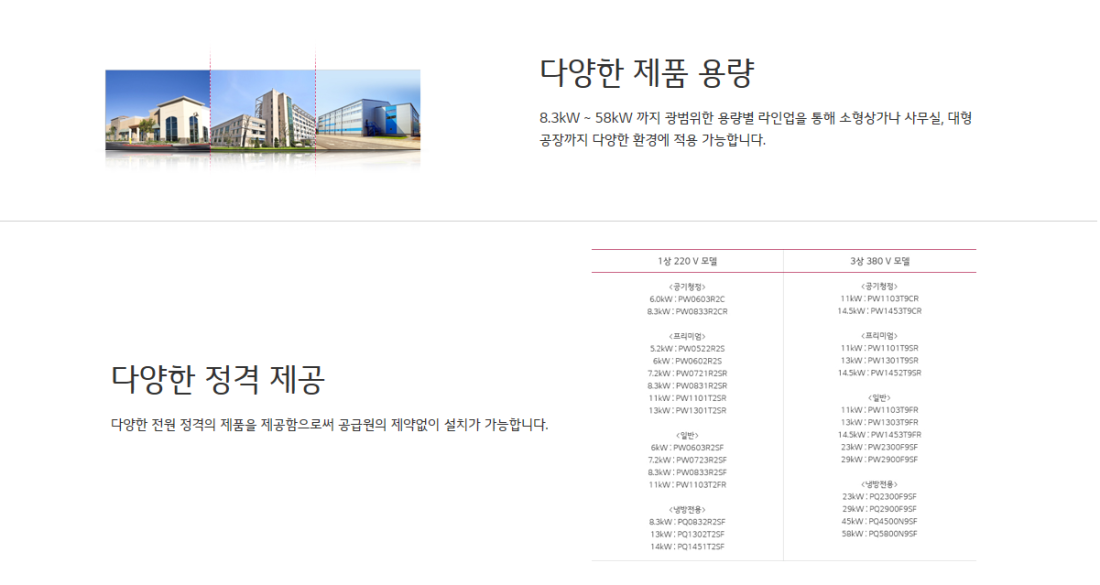Screen dimensions: 1100x585
Task: Click '<프리미엄>' label in 1상 220 V column
Action: click(x=688, y=337)
